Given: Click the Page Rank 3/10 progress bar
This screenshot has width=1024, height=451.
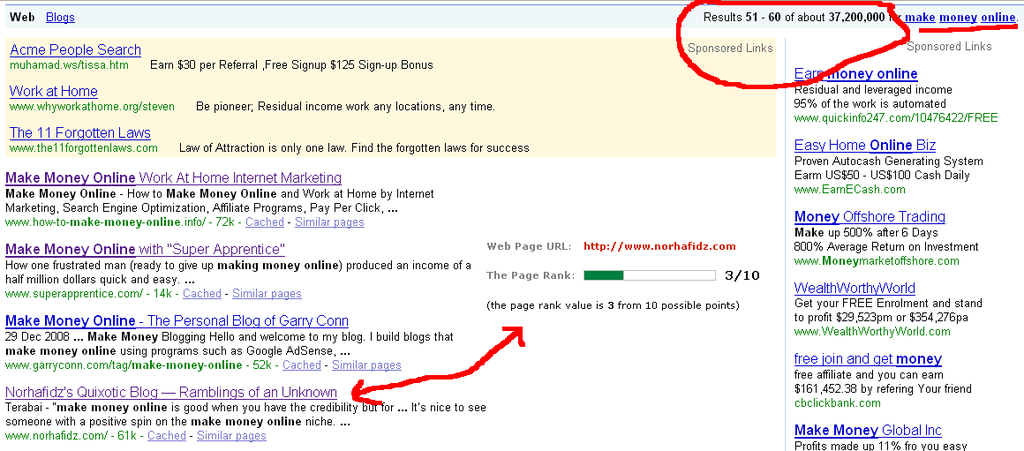Looking at the screenshot, I should [x=649, y=275].
